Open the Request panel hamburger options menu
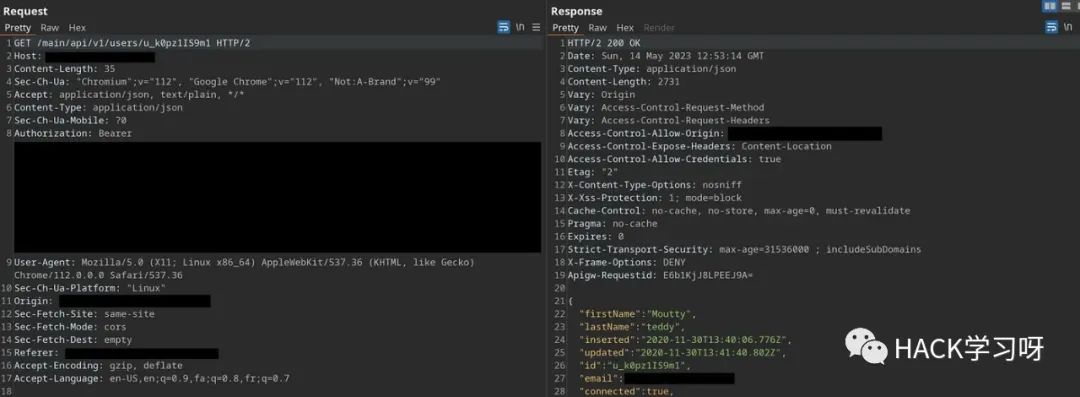The height and width of the screenshot is (397, 1080). click(x=536, y=27)
